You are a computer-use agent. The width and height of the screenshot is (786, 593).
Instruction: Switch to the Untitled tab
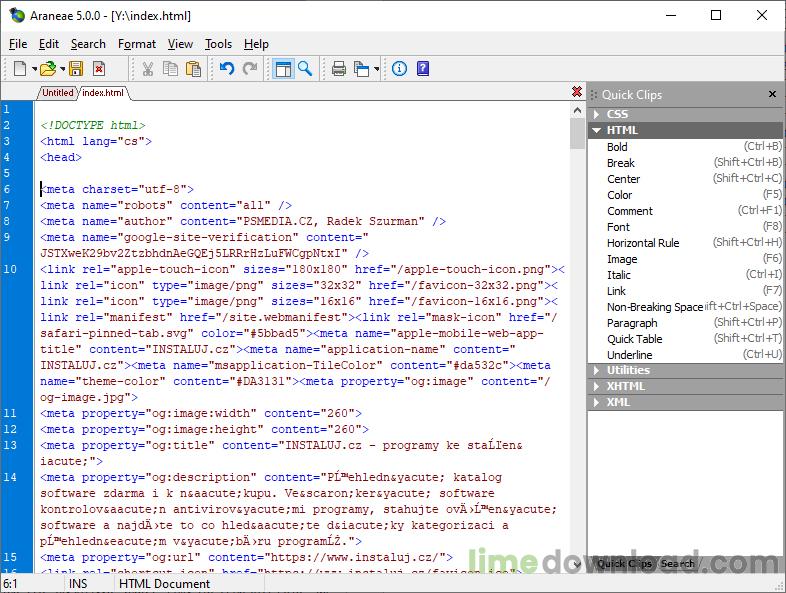click(58, 93)
